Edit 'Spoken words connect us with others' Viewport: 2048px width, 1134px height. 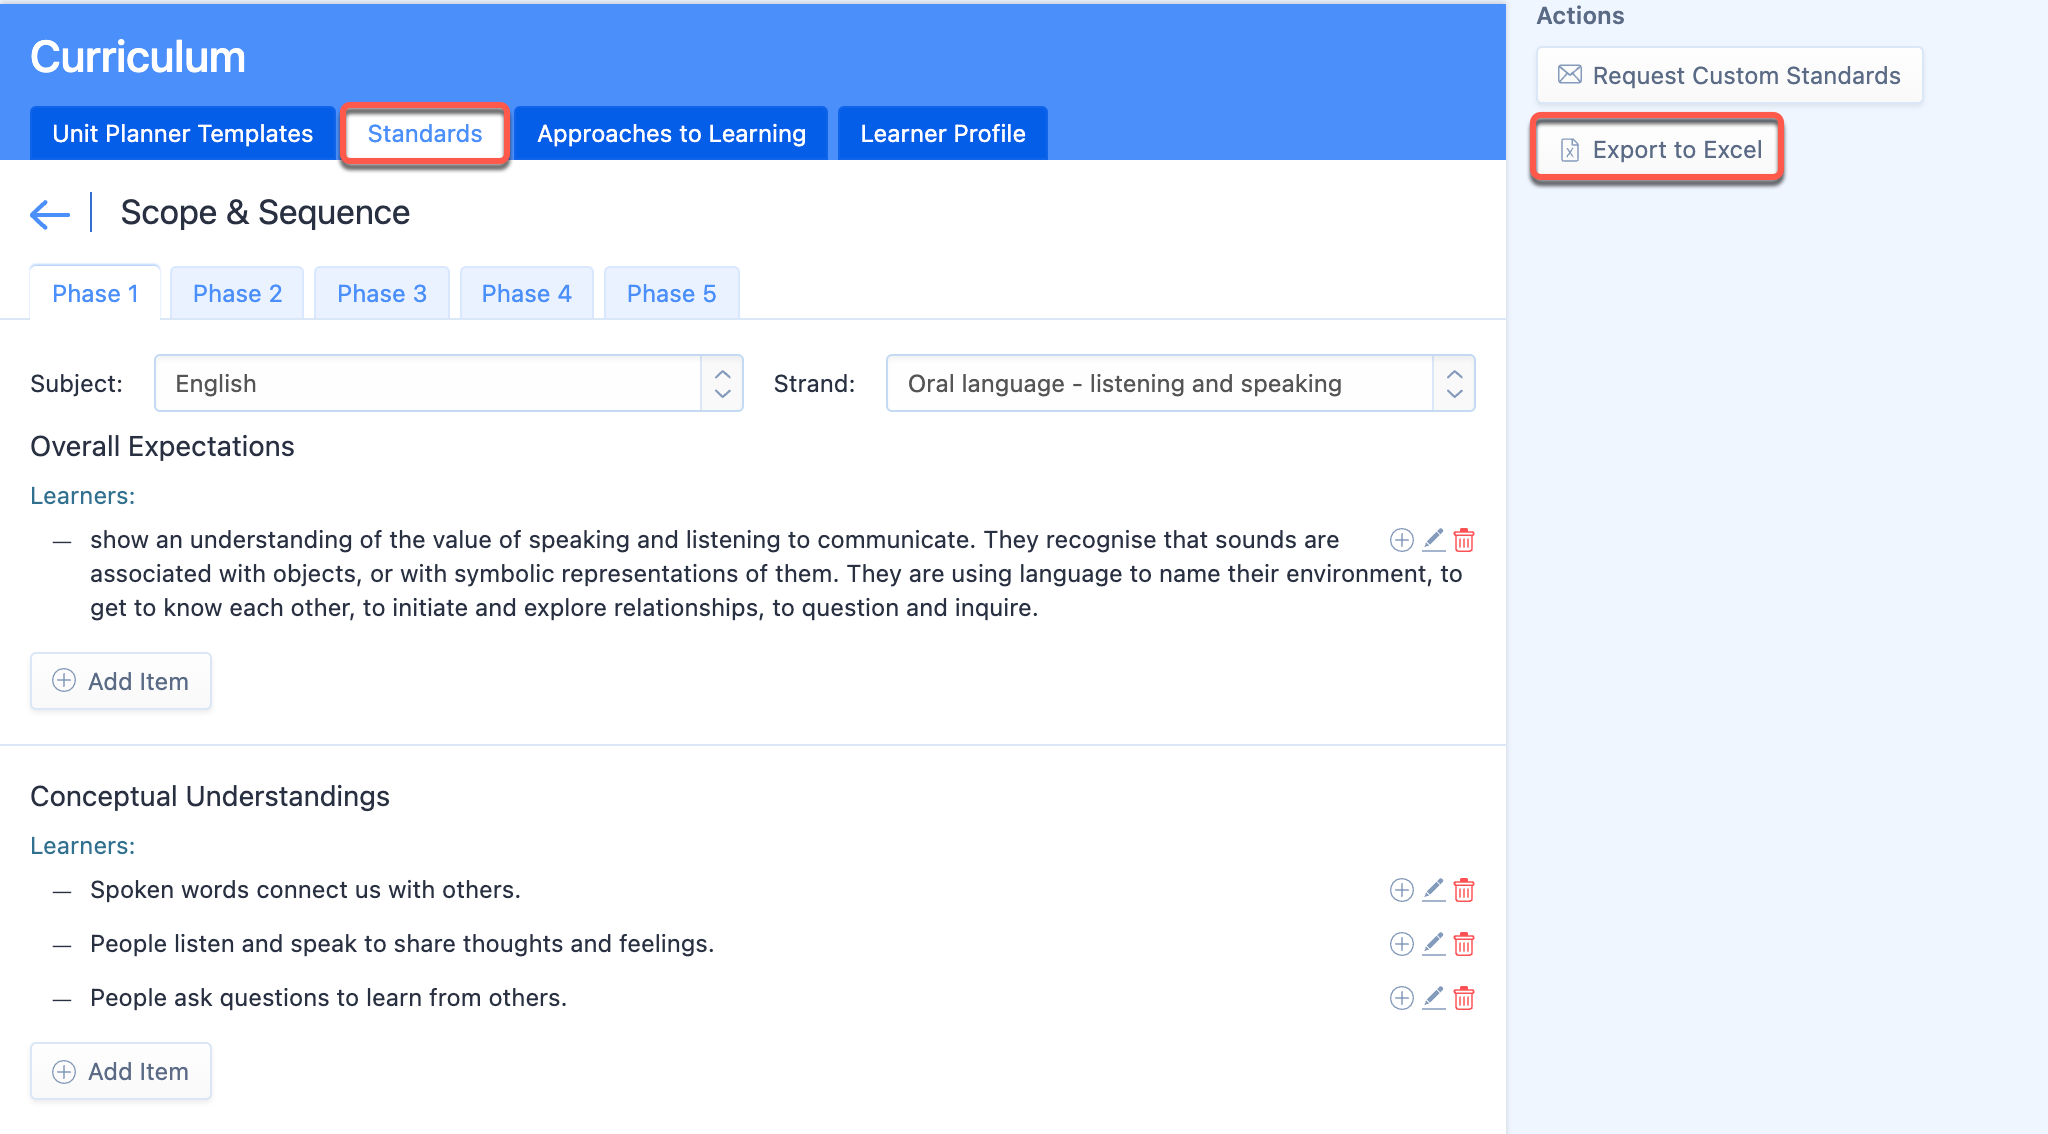click(x=1433, y=890)
